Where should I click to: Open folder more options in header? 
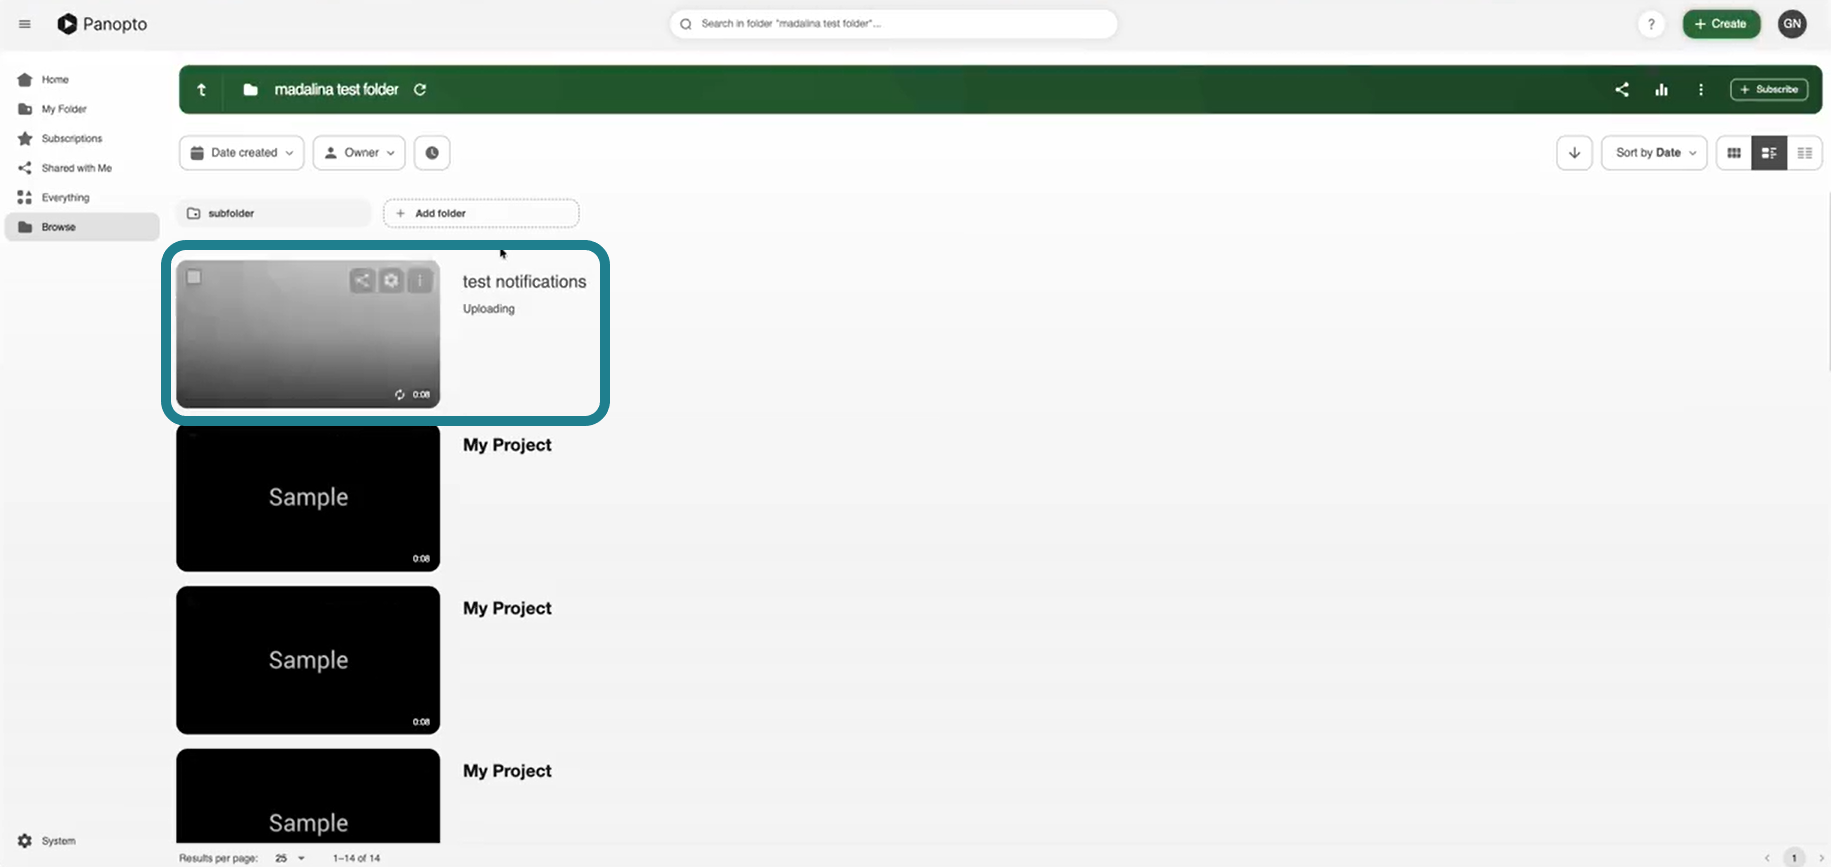click(x=1701, y=90)
